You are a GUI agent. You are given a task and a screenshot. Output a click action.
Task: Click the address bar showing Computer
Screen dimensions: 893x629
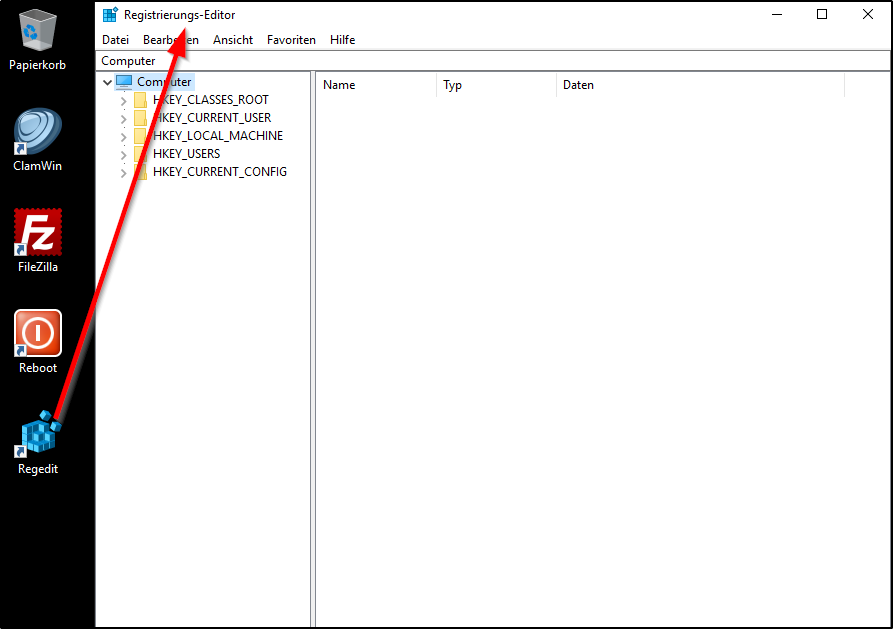coord(493,61)
